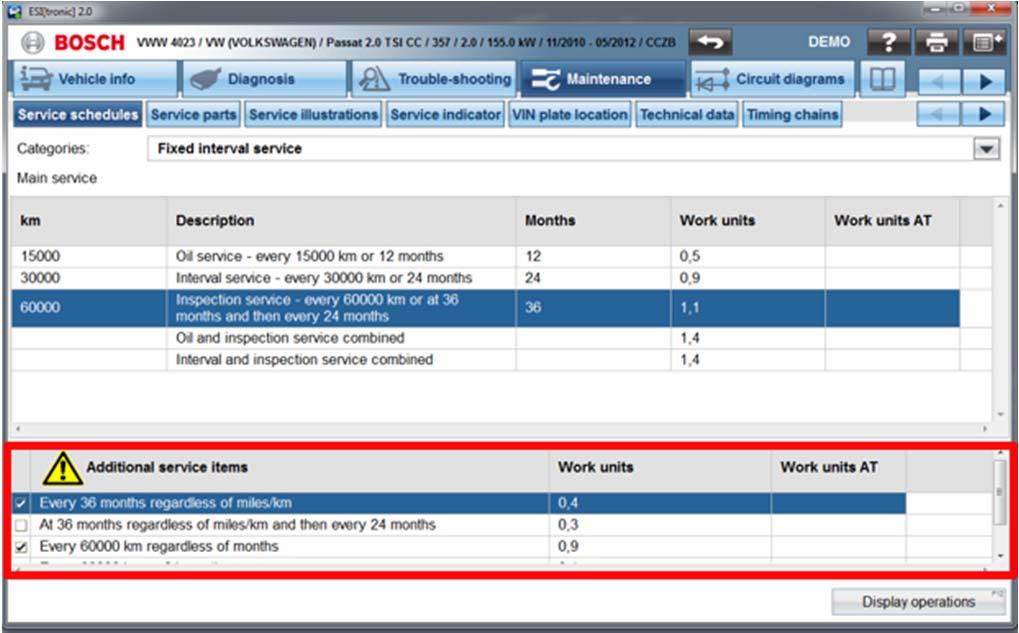Select Interval and inspection service combined row
This screenshot has height=633, width=1019.
coord(485,359)
